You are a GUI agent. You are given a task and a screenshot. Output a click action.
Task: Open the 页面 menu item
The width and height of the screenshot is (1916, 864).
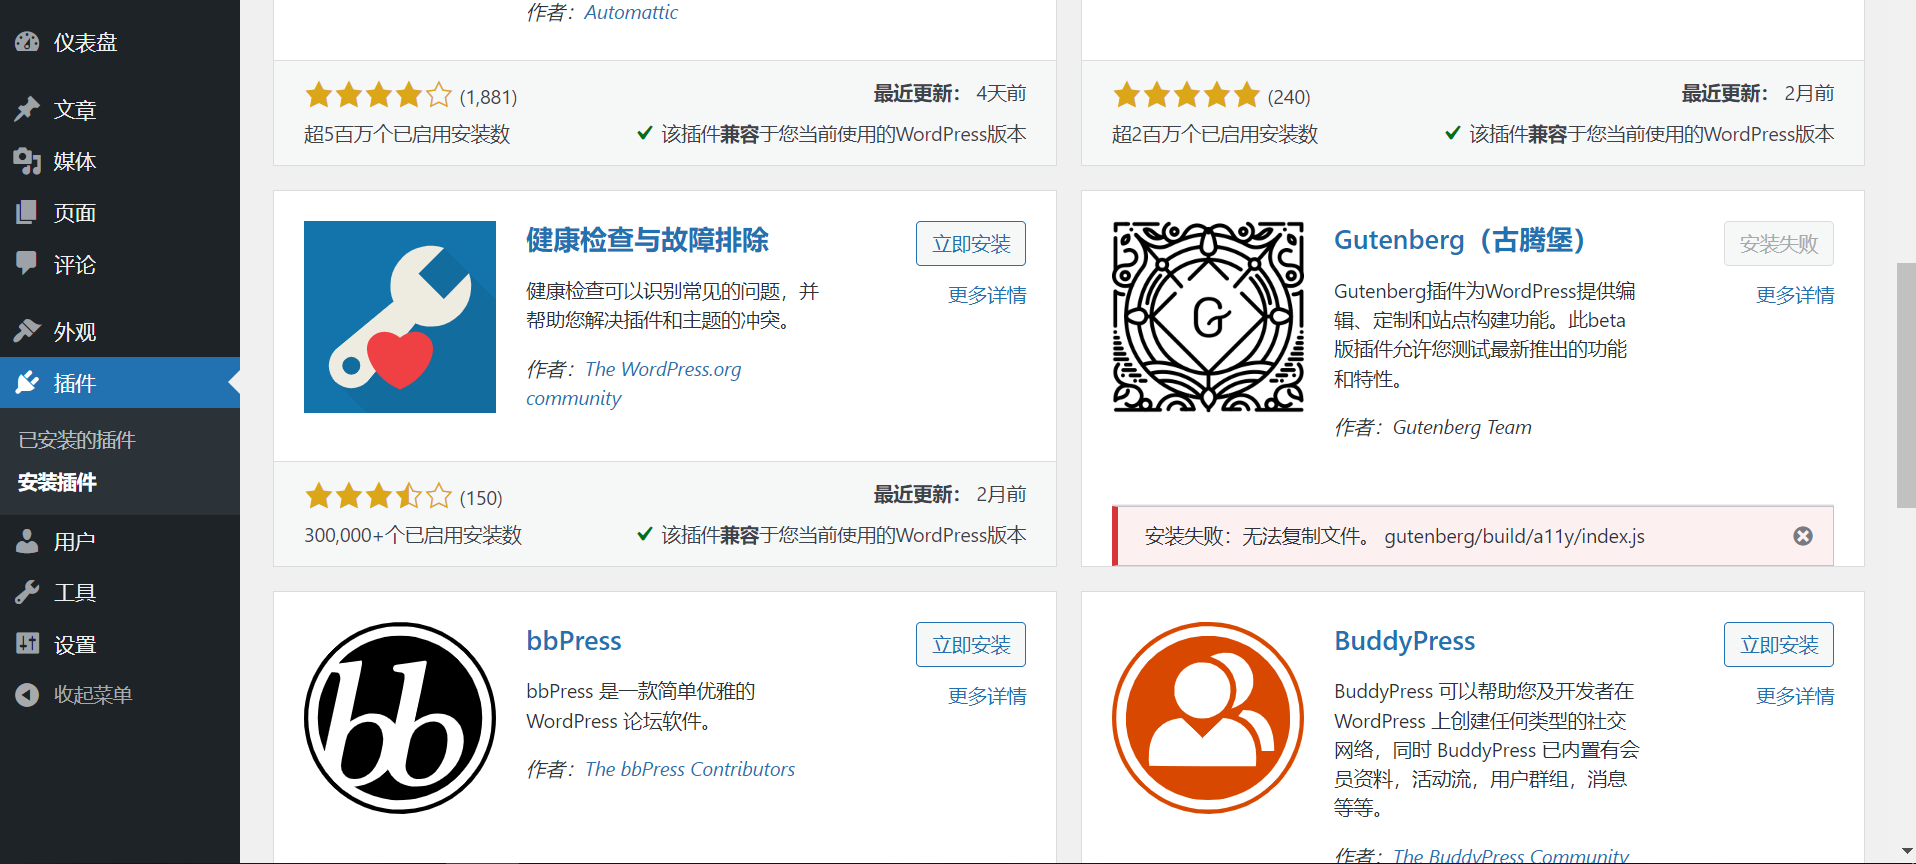[x=120, y=212]
